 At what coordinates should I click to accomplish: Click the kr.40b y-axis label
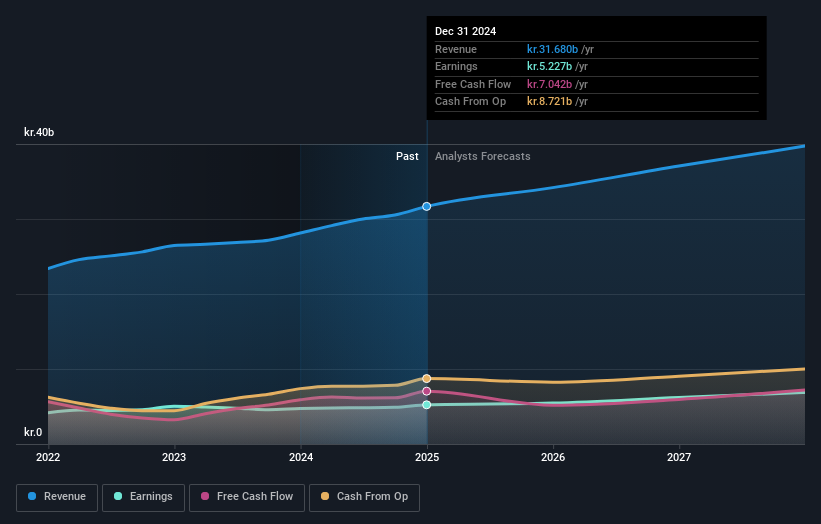pyautogui.click(x=39, y=132)
